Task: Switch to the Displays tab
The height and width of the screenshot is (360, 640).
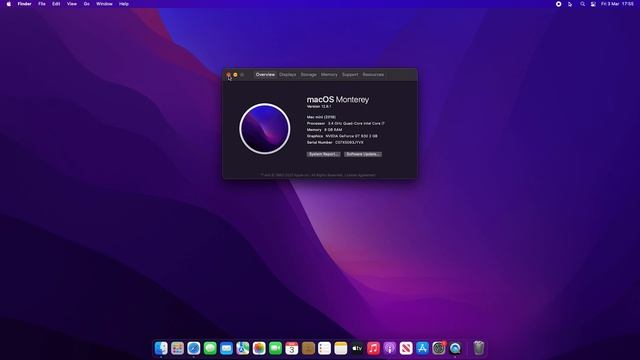Action: [x=288, y=75]
